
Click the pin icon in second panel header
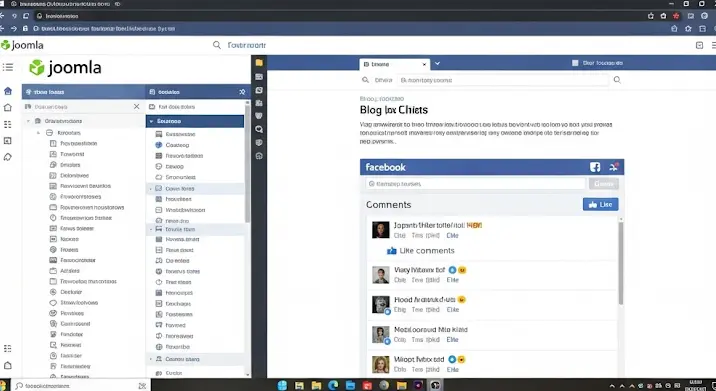pos(242,92)
